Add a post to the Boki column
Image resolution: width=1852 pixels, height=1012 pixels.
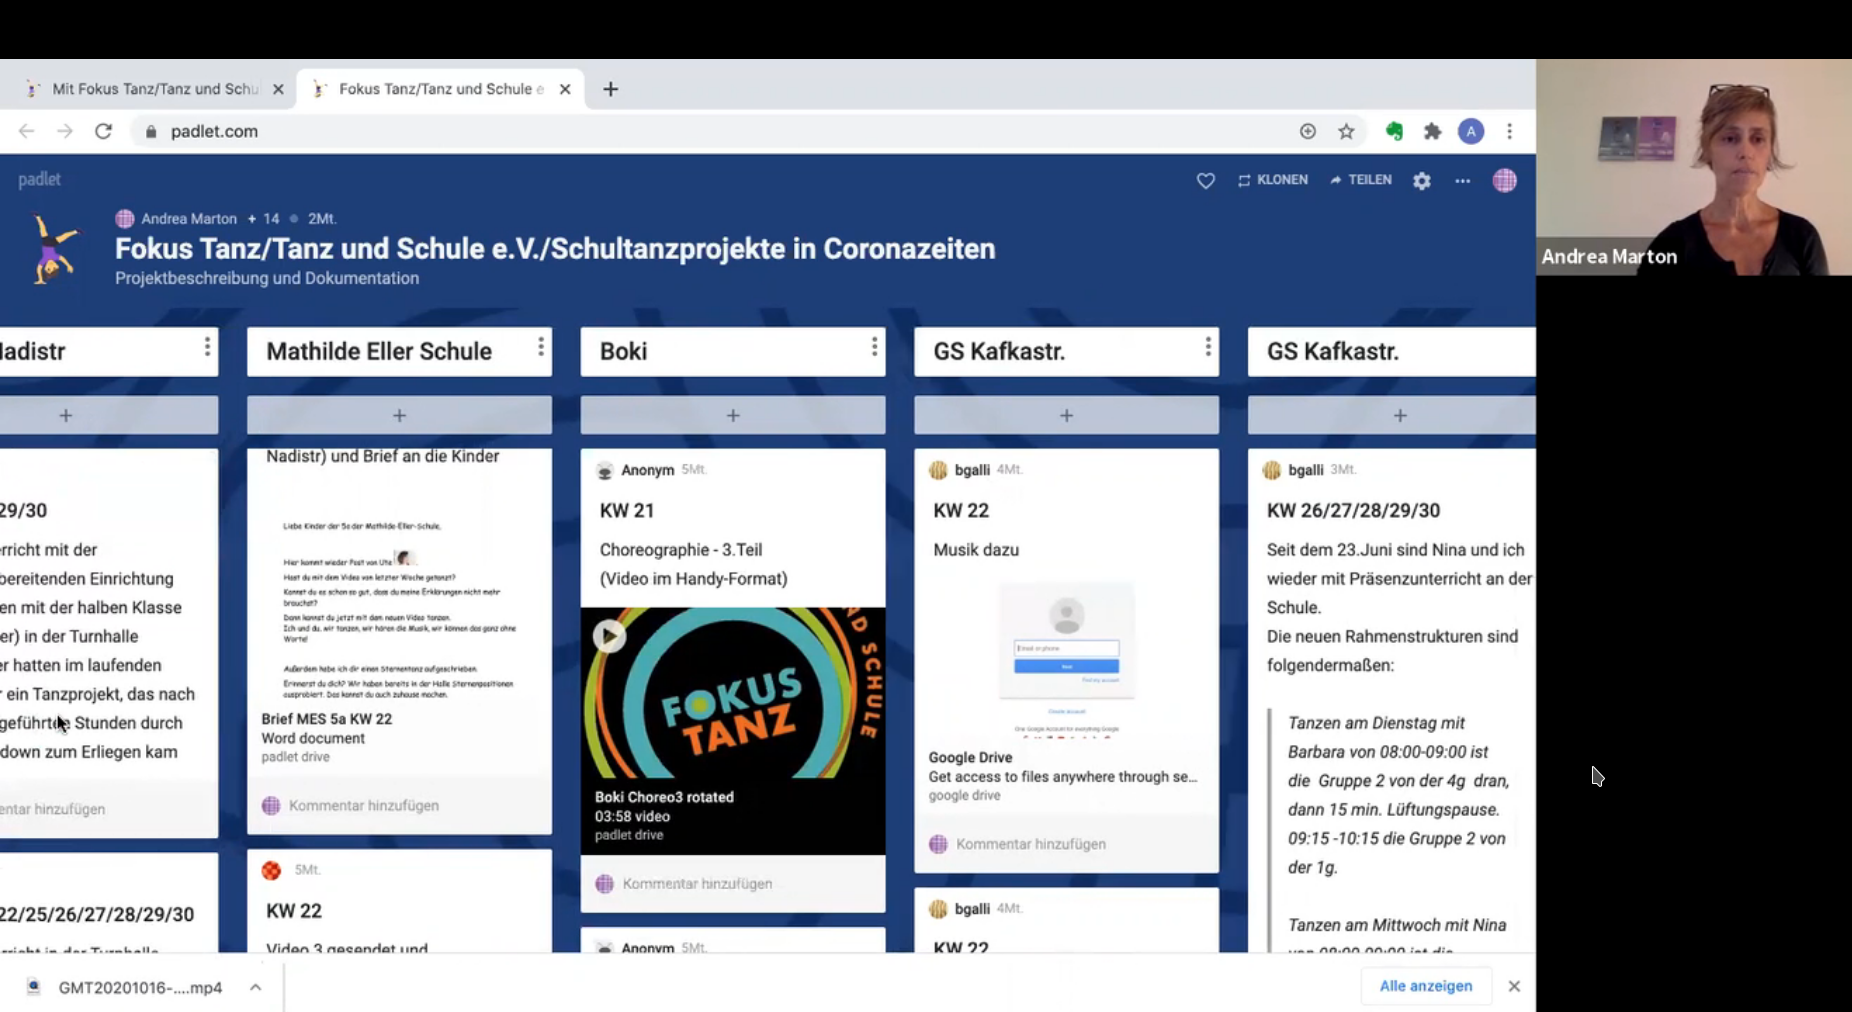(733, 415)
